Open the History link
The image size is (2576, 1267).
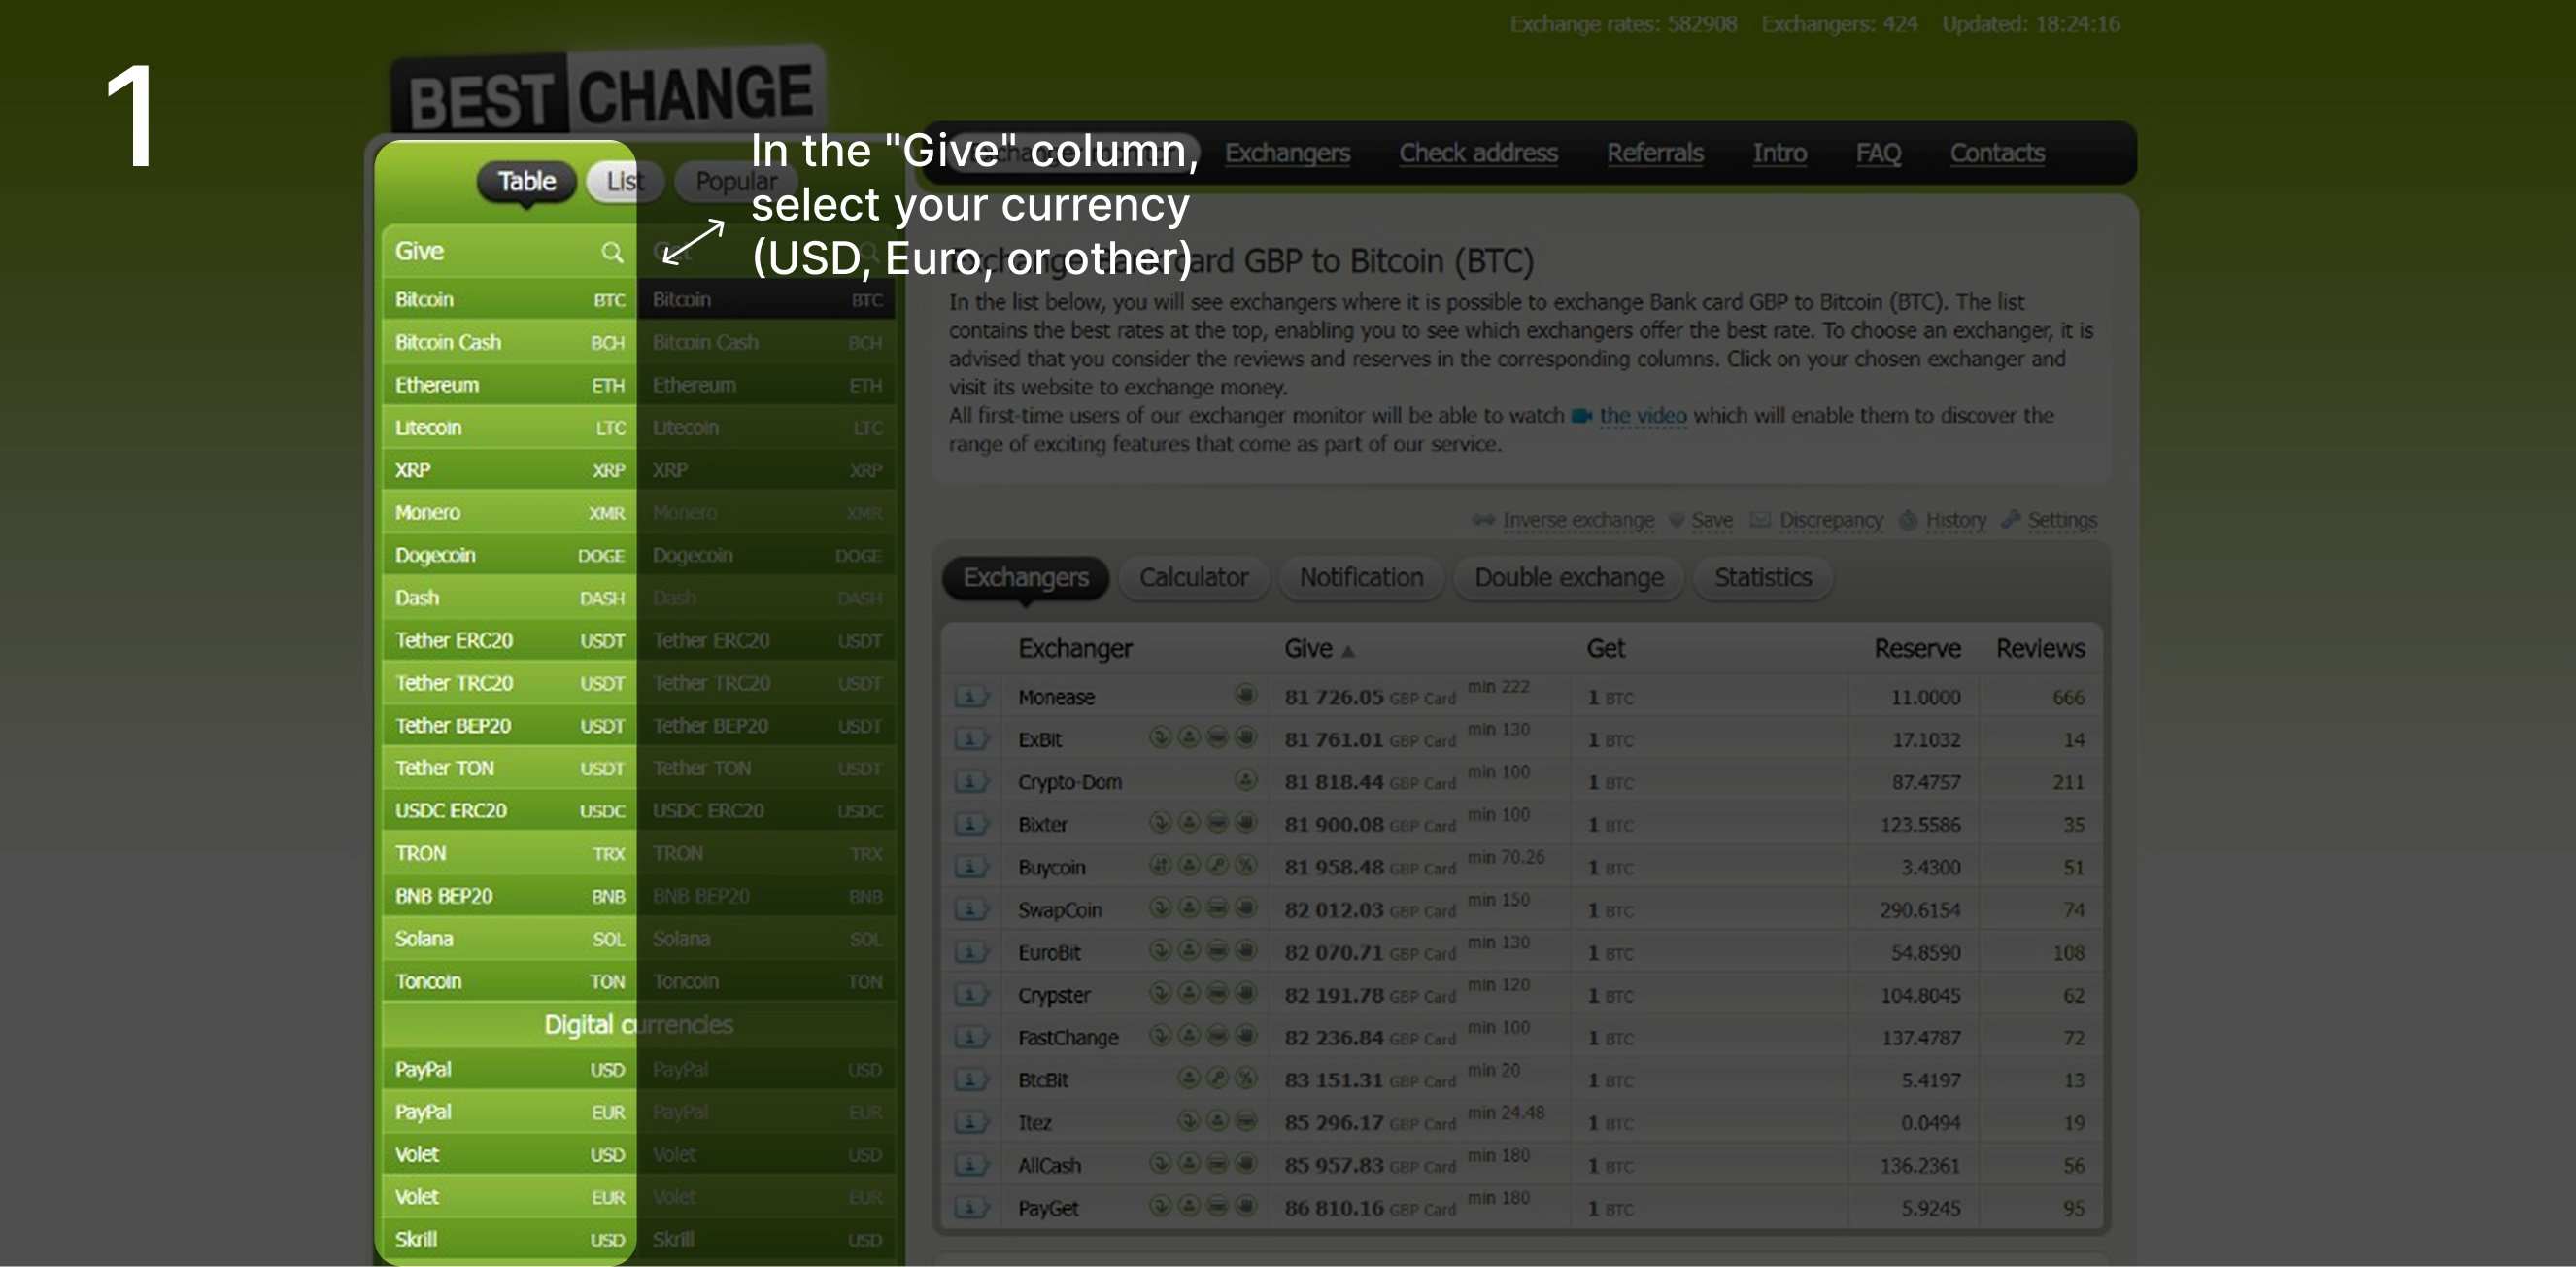[x=1955, y=521]
